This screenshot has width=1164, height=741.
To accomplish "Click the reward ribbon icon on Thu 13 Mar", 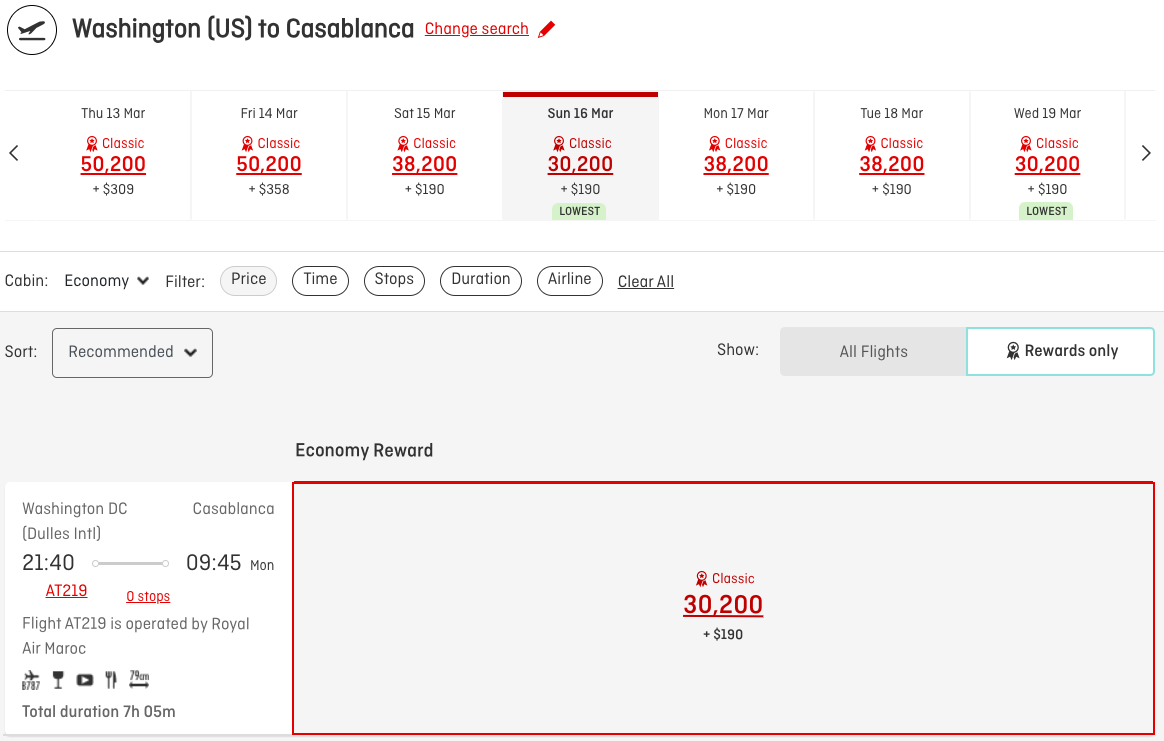I will click(91, 143).
